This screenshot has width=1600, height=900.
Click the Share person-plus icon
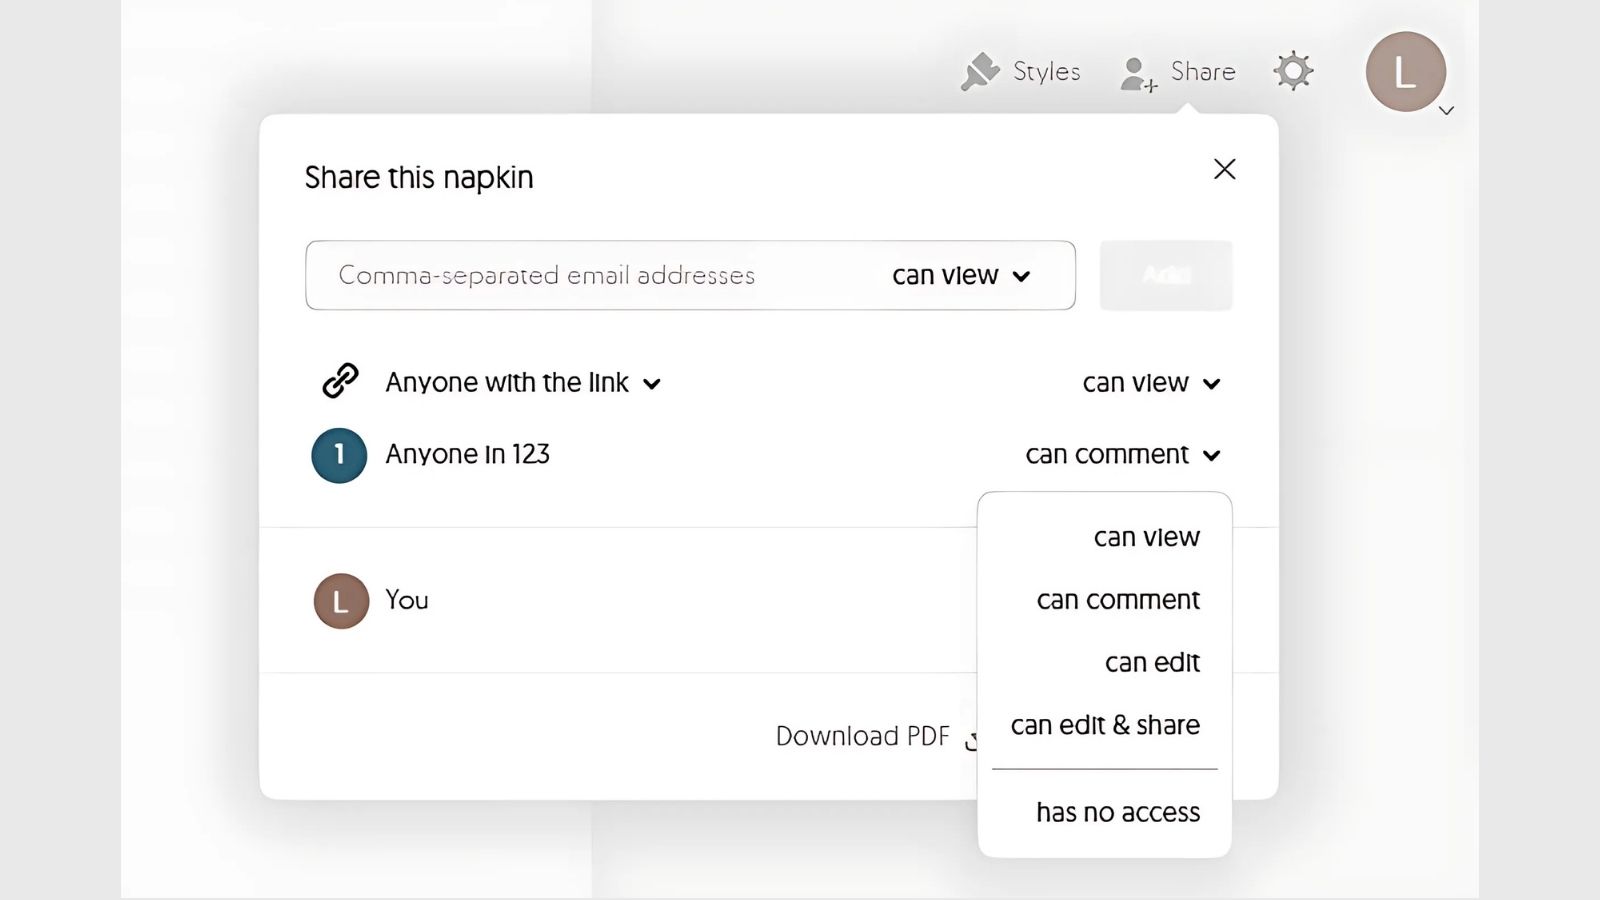click(x=1138, y=74)
